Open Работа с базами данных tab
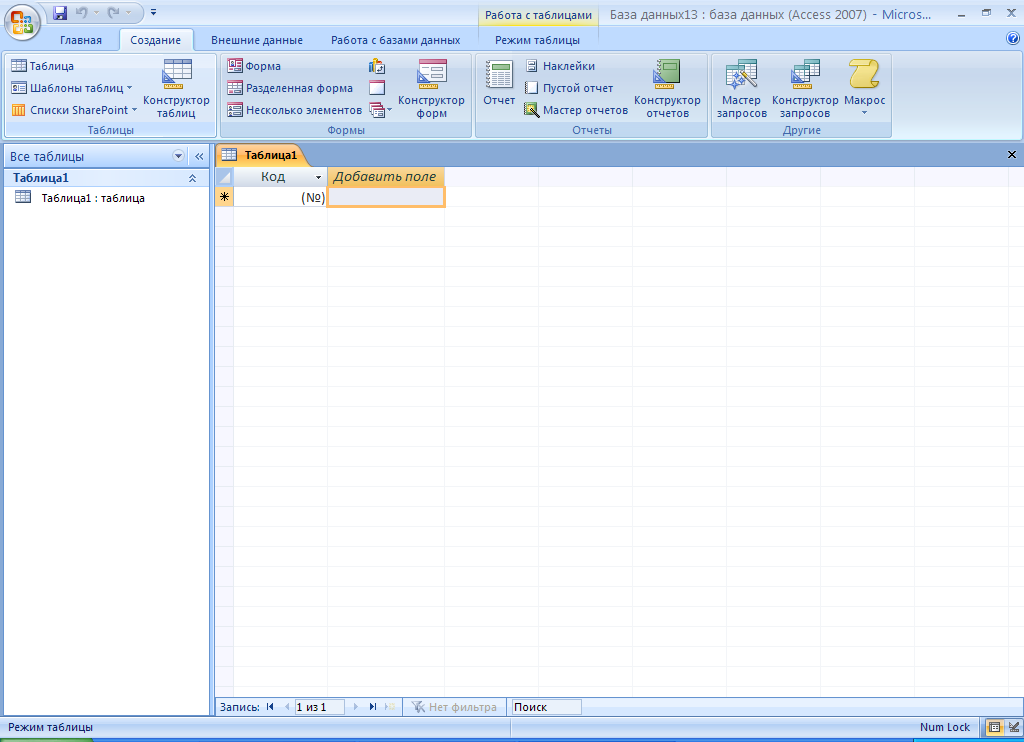The height and width of the screenshot is (742, 1024). coord(395,40)
